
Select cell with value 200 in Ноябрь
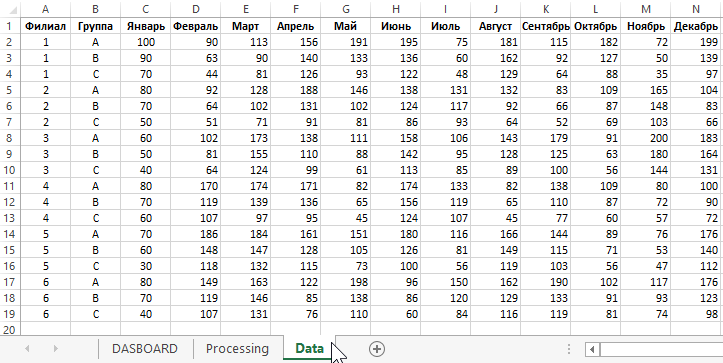(x=646, y=138)
